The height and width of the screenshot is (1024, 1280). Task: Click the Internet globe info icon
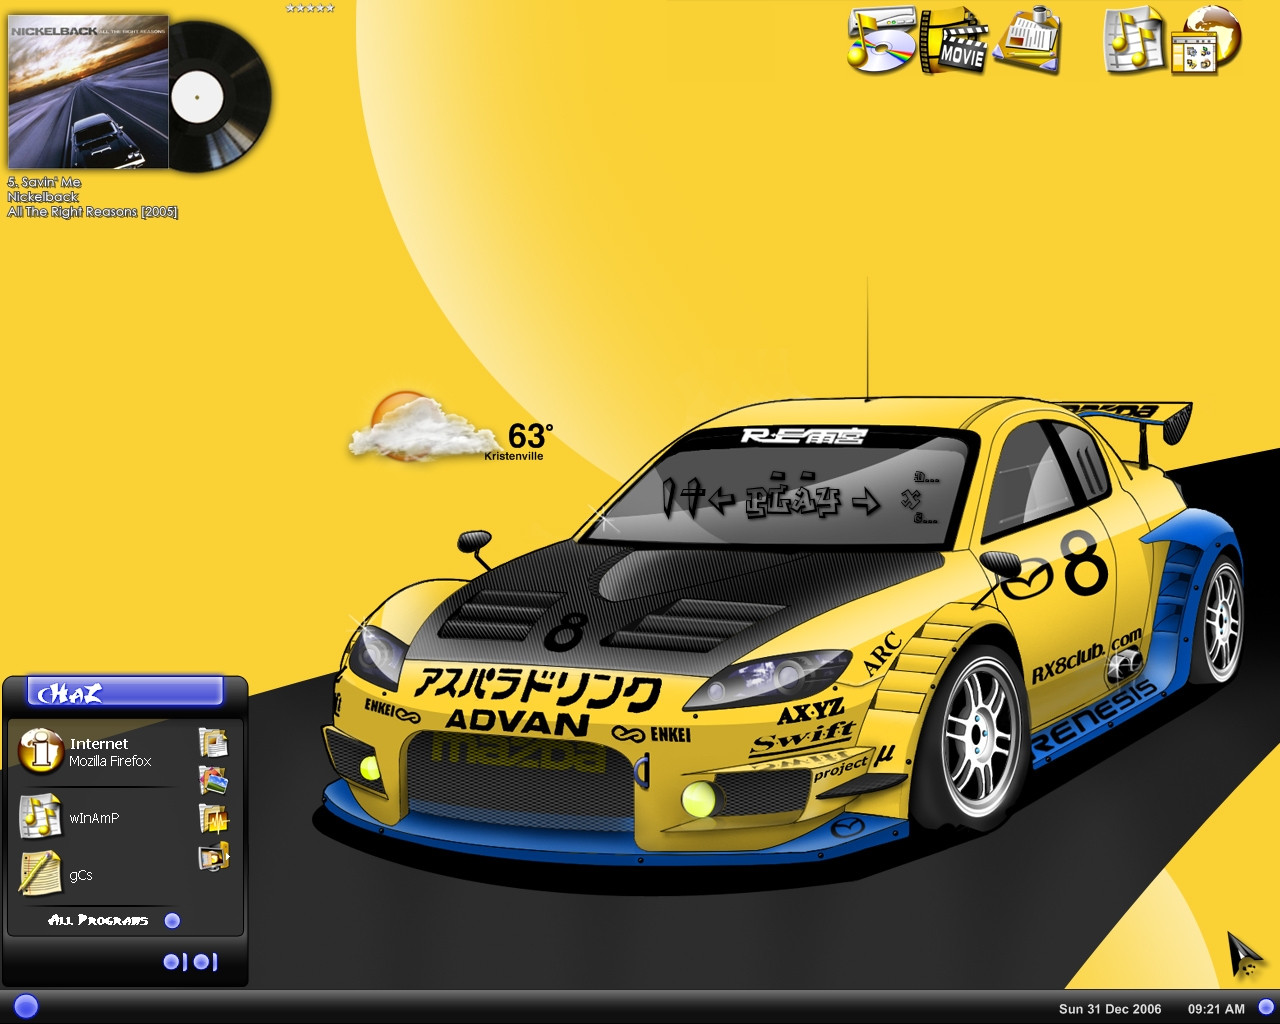tap(41, 750)
